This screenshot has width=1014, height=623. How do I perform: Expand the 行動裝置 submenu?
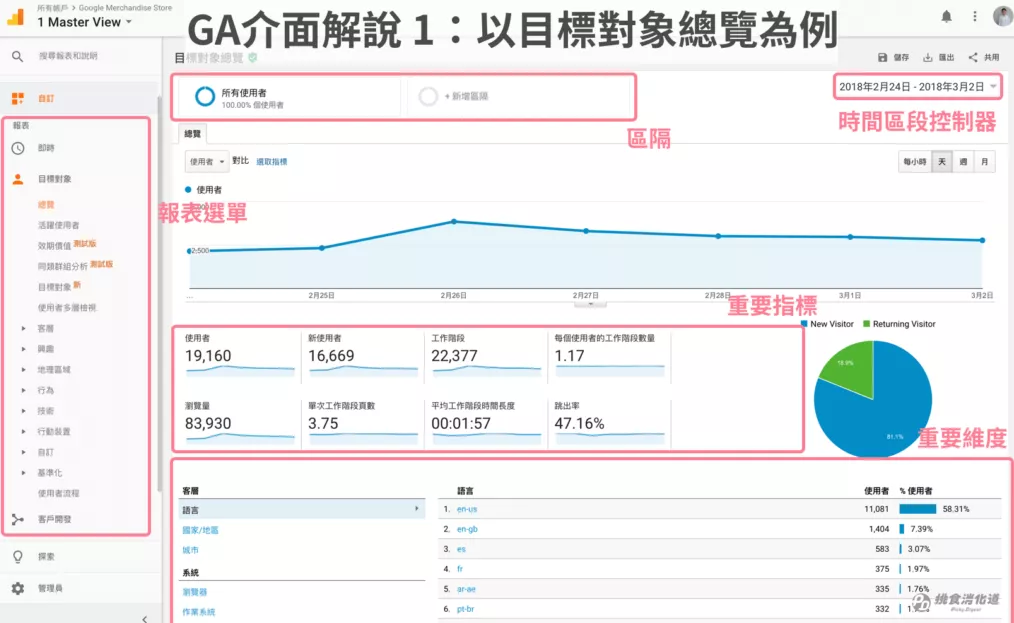24,432
